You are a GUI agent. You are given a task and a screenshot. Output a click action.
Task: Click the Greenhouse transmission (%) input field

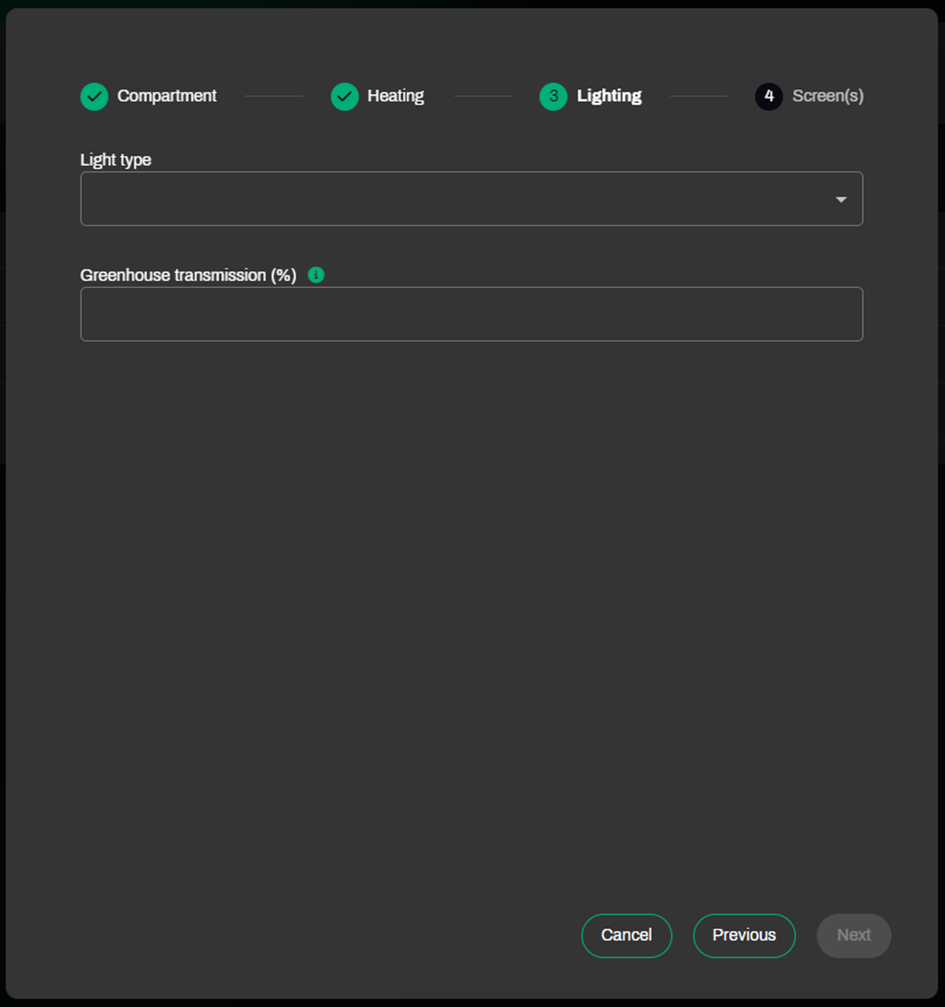point(472,314)
